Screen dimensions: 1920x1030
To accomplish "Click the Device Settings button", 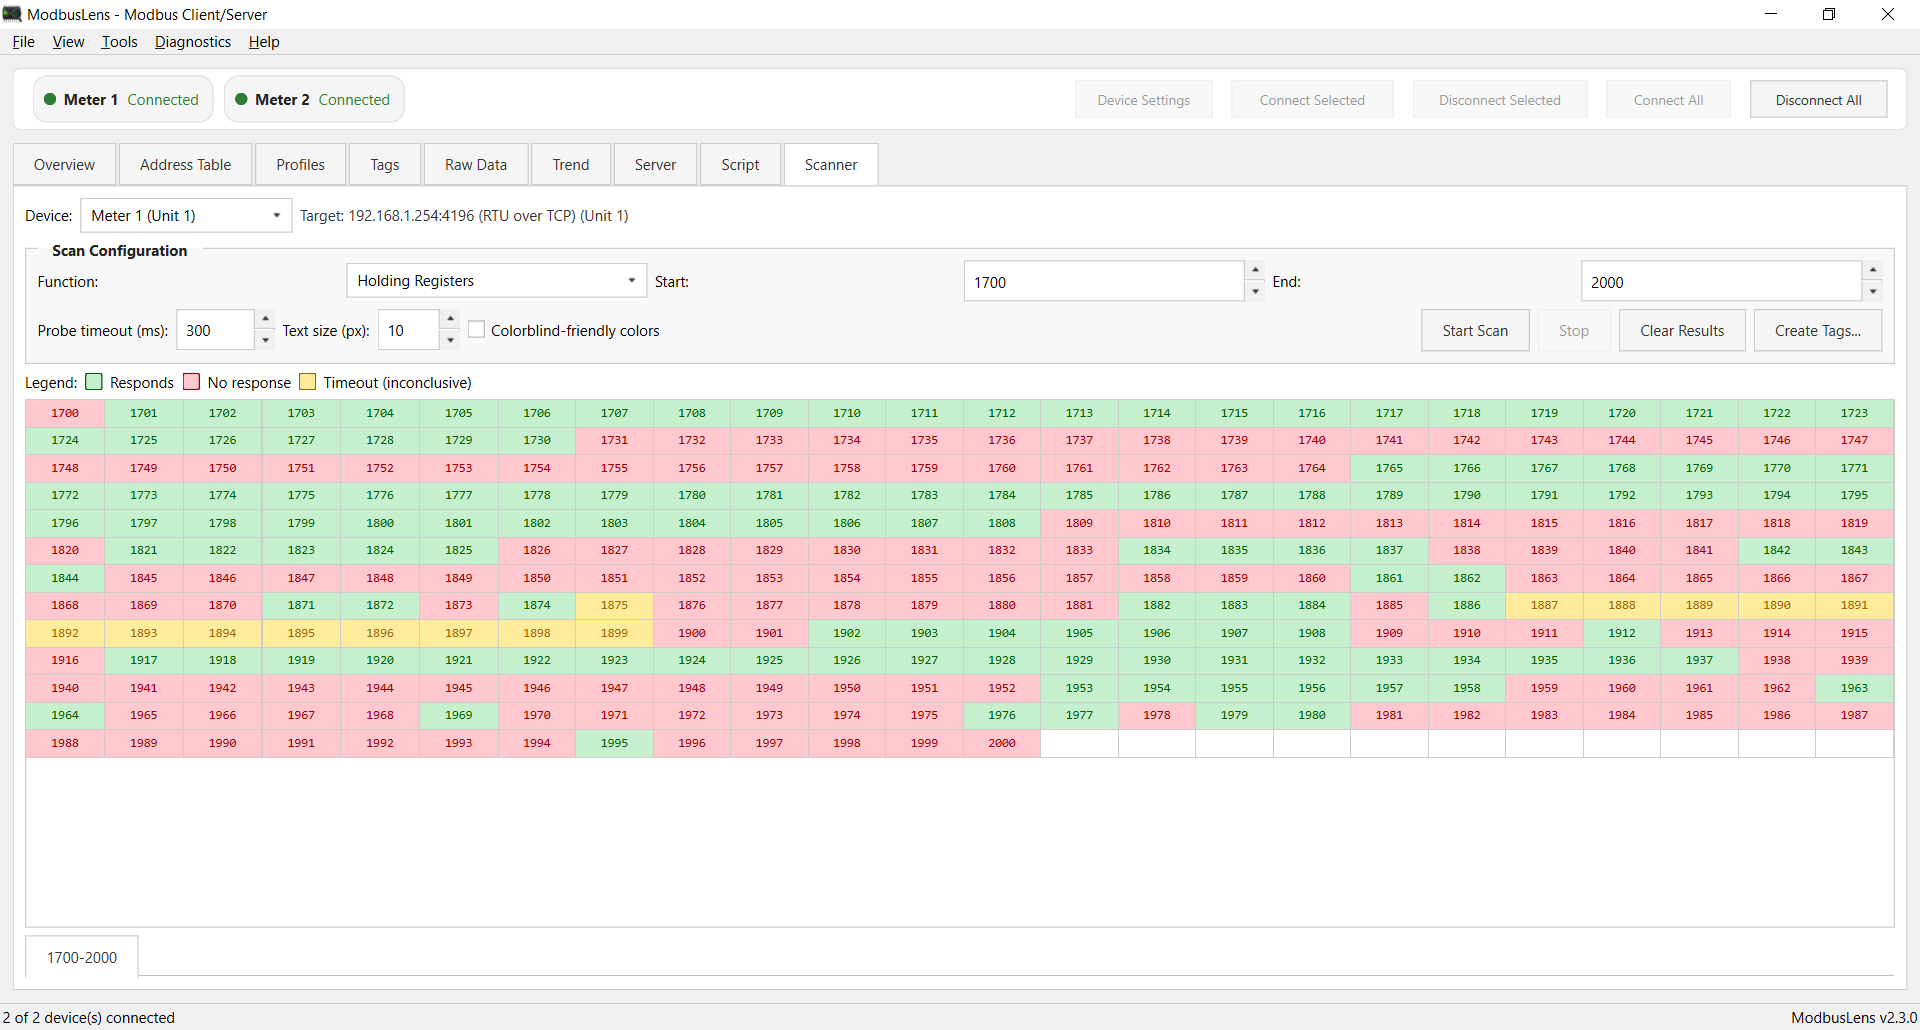I will coord(1143,100).
